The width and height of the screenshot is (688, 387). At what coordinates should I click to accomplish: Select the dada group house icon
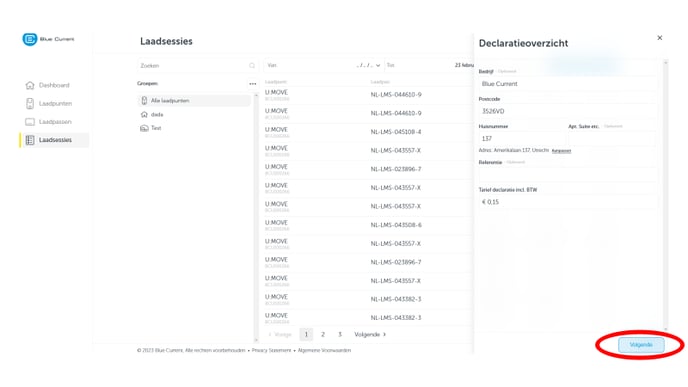[x=144, y=115]
